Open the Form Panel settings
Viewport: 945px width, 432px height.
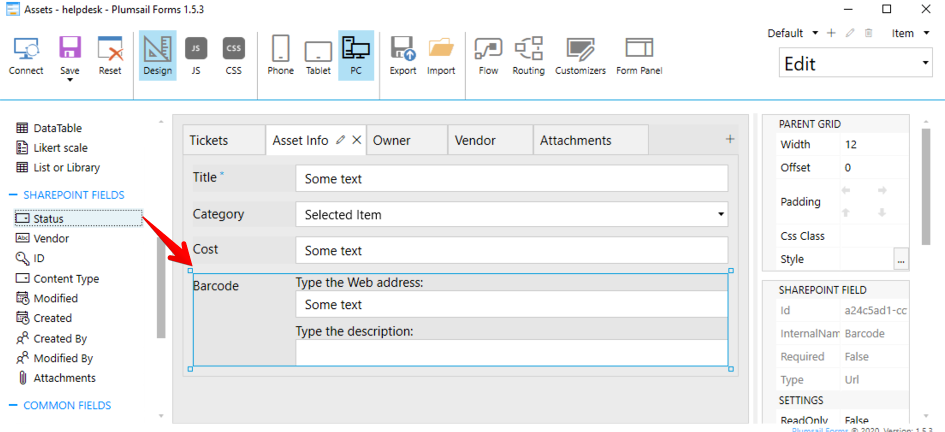click(639, 55)
